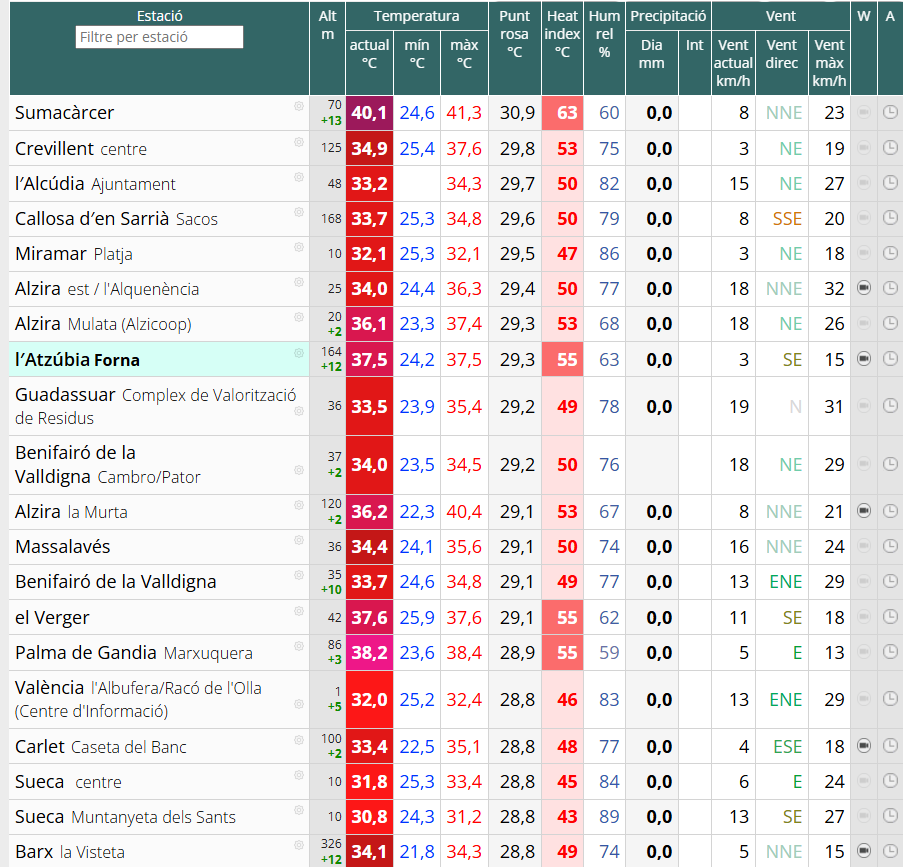Screen dimensions: 903x867
Task: Open the gear icon for Massalavés
Action: 299,540
